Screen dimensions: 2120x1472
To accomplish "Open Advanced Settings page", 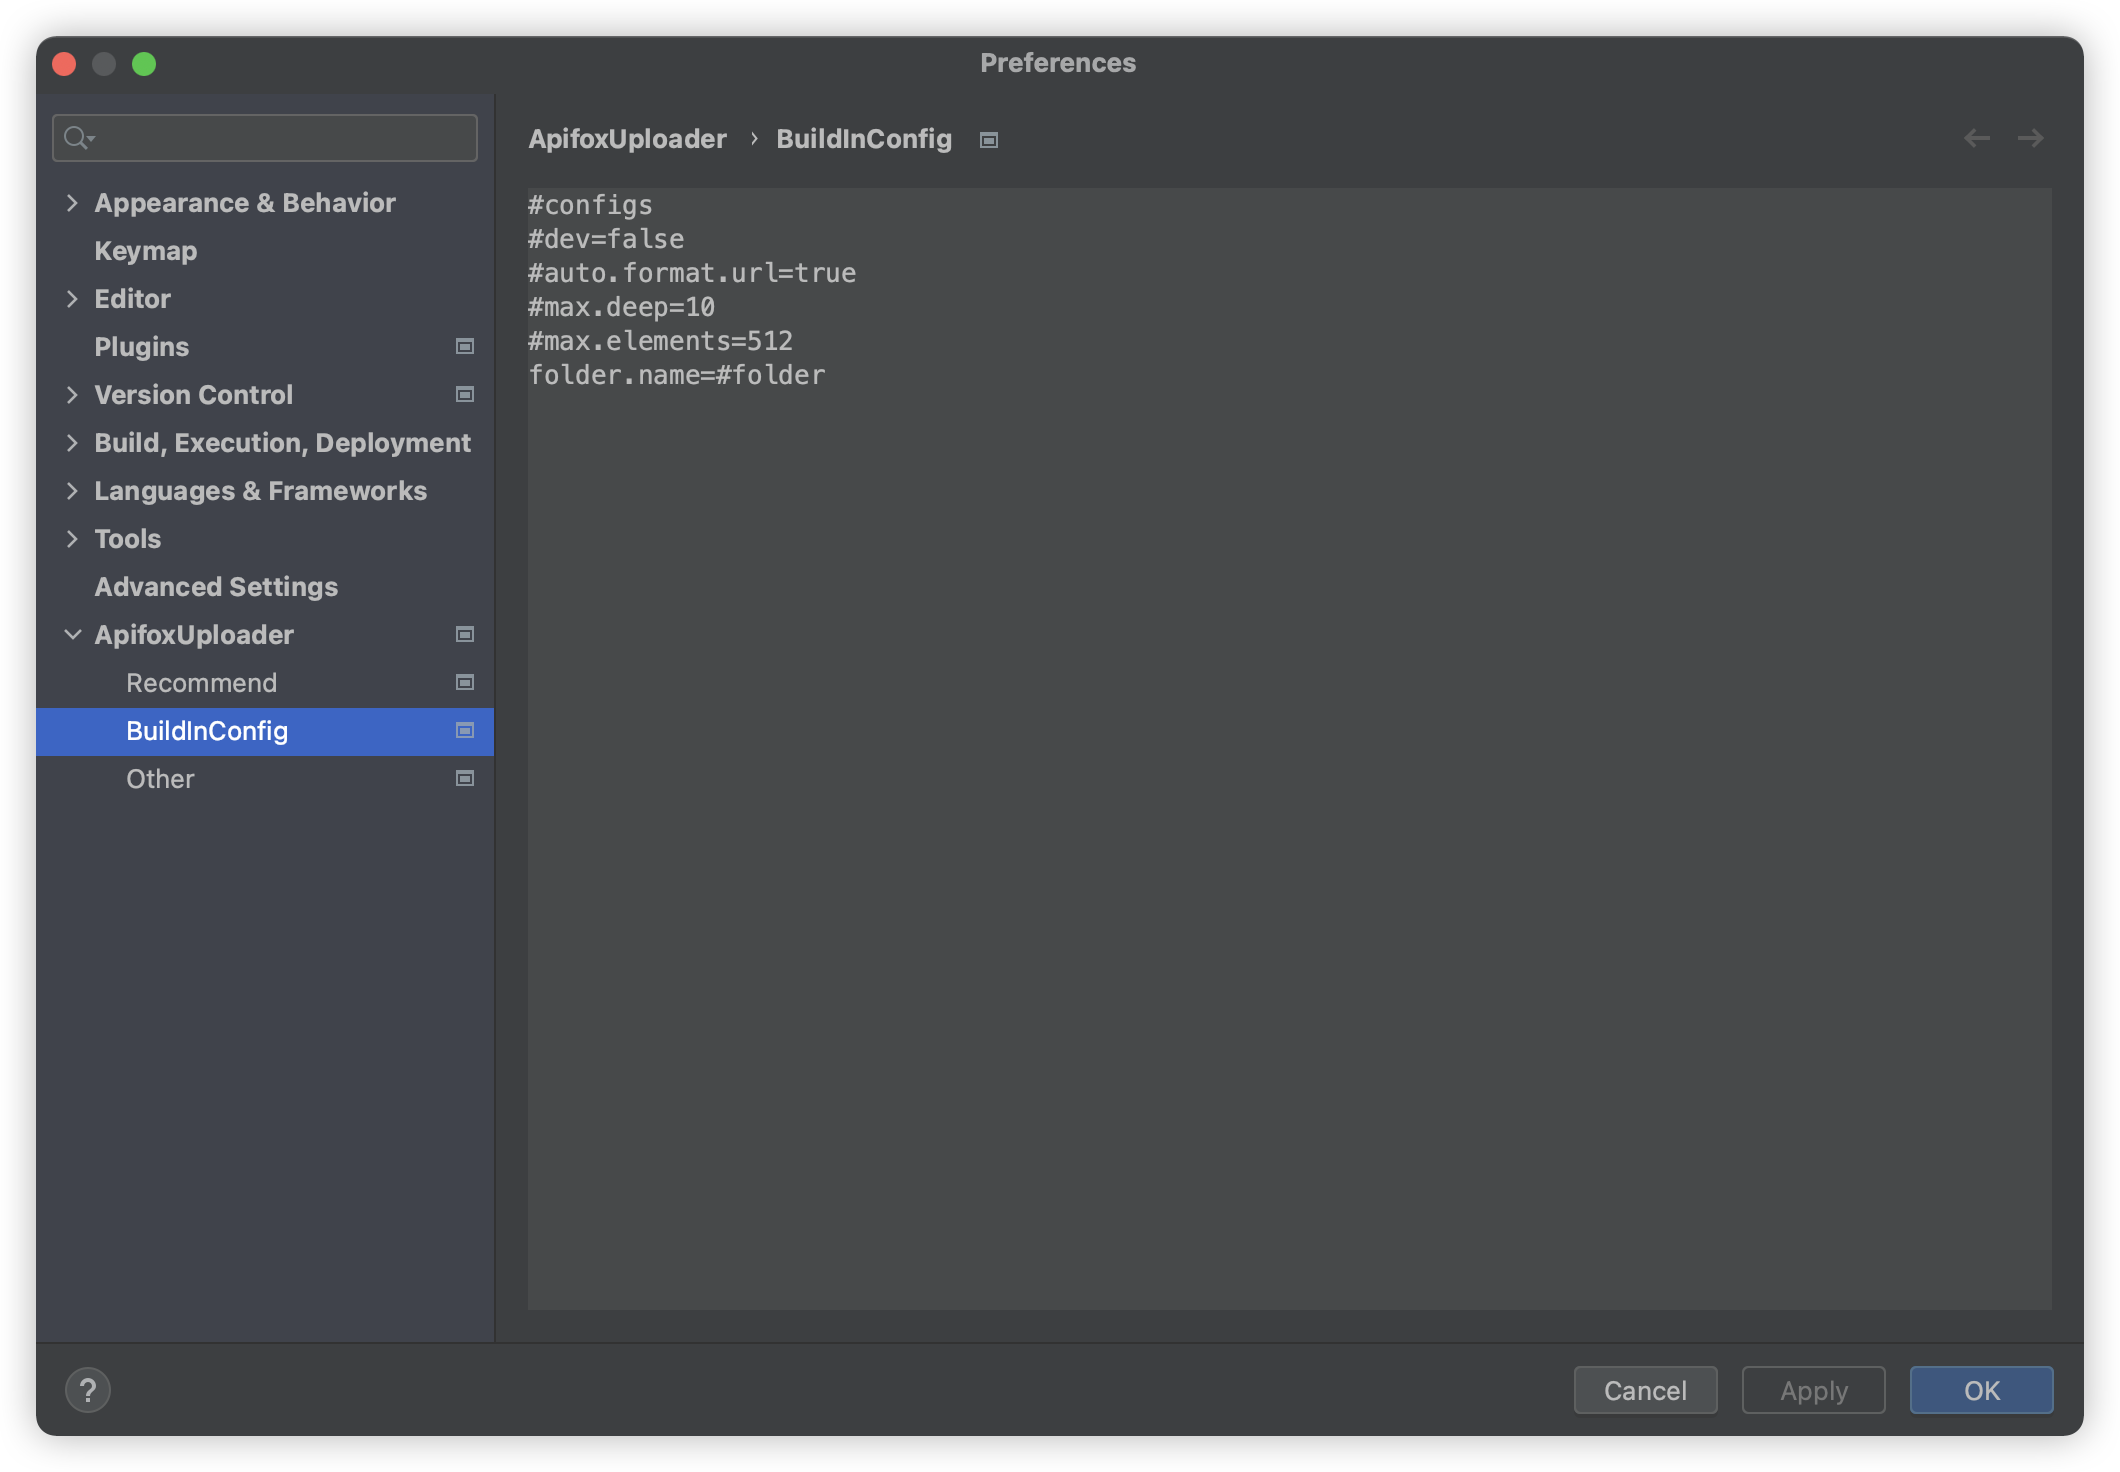I will (216, 587).
